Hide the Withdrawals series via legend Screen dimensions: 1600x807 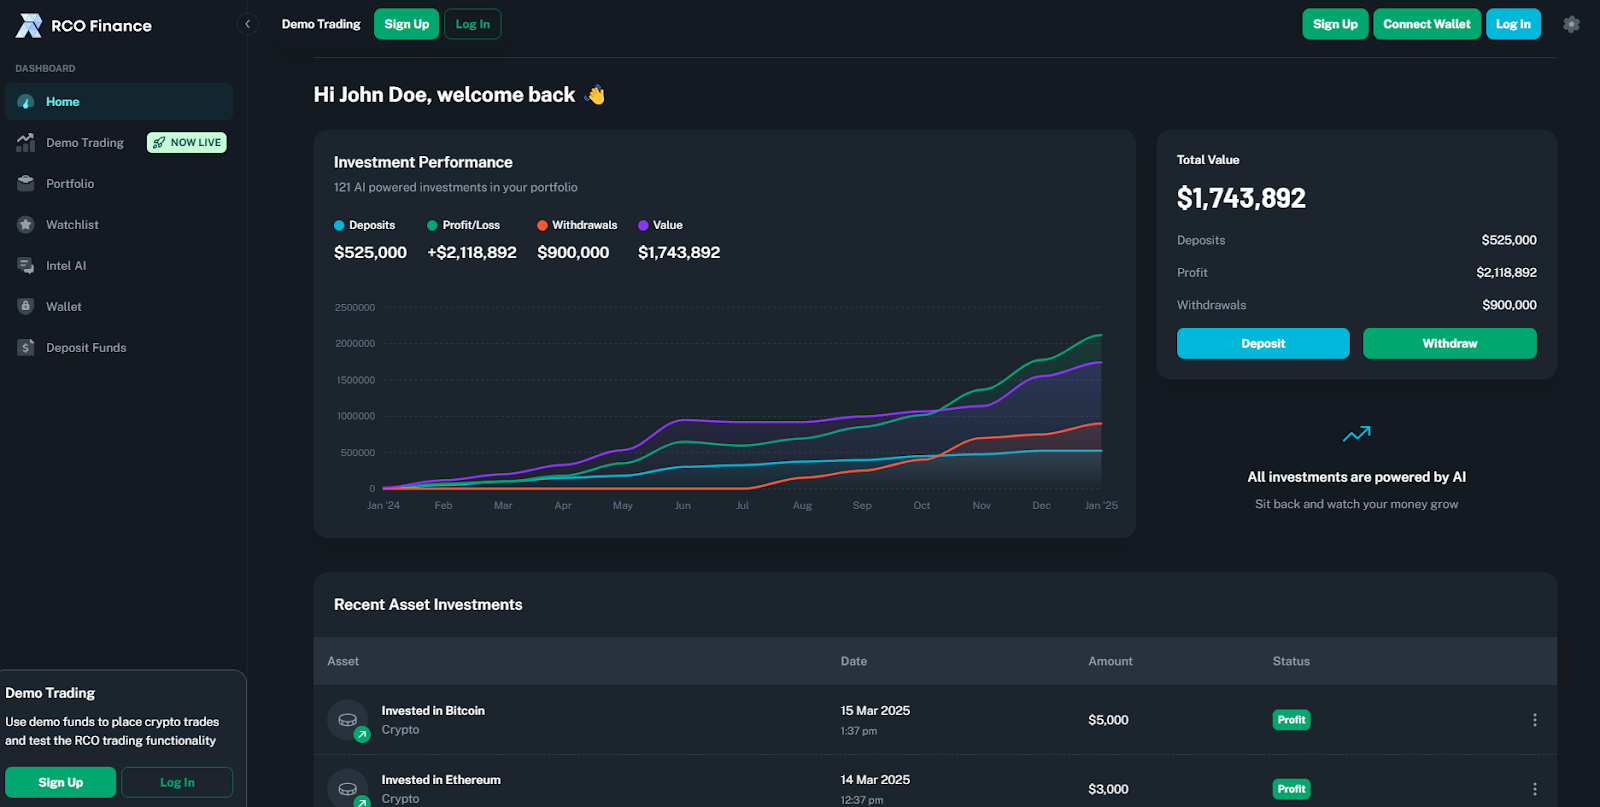click(x=577, y=226)
